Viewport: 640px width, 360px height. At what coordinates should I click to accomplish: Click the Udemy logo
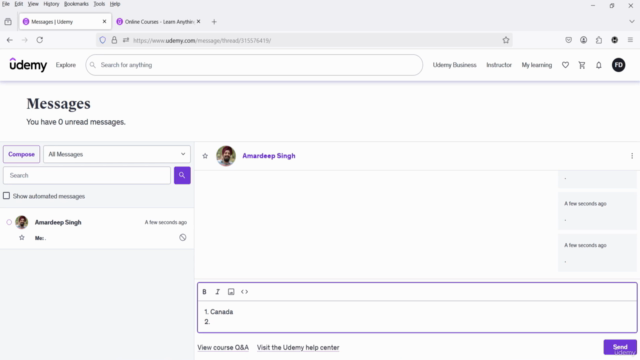pos(28,65)
